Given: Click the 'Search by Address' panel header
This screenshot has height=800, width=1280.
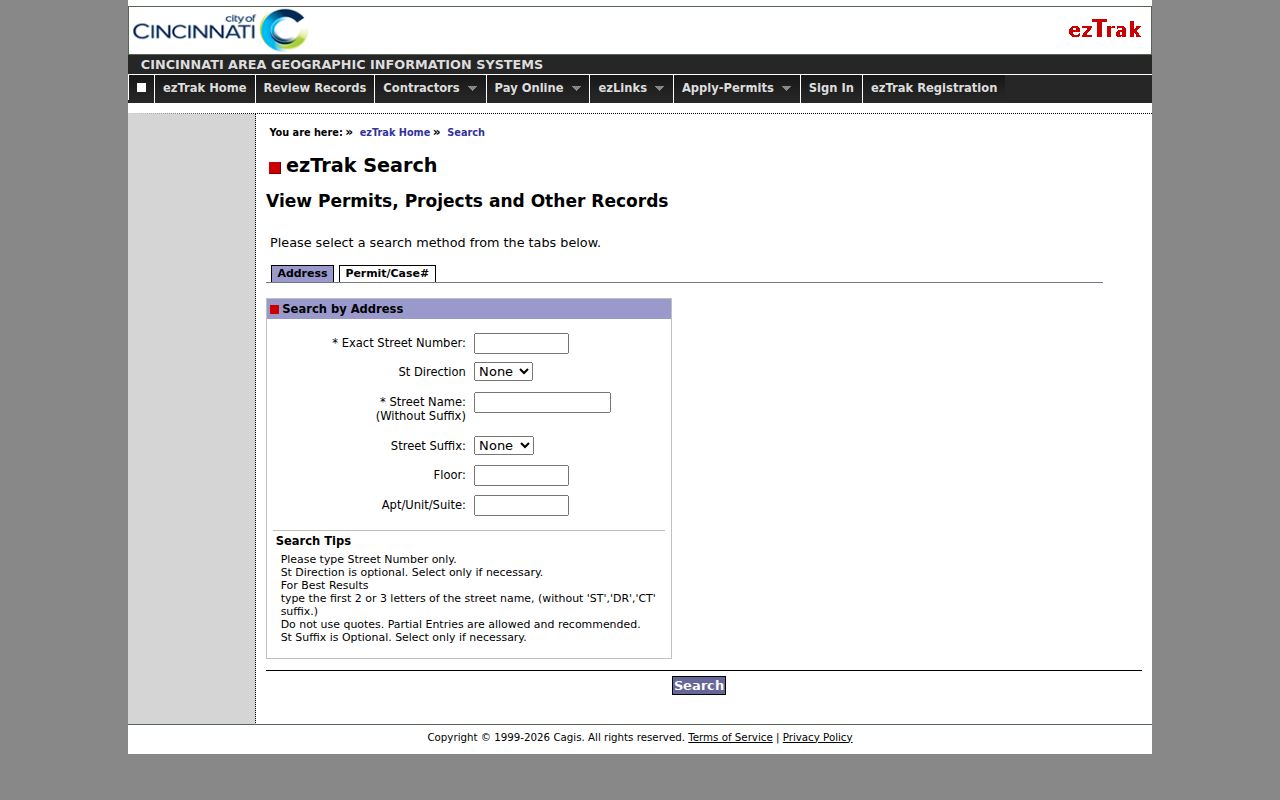Looking at the screenshot, I should tap(469, 309).
